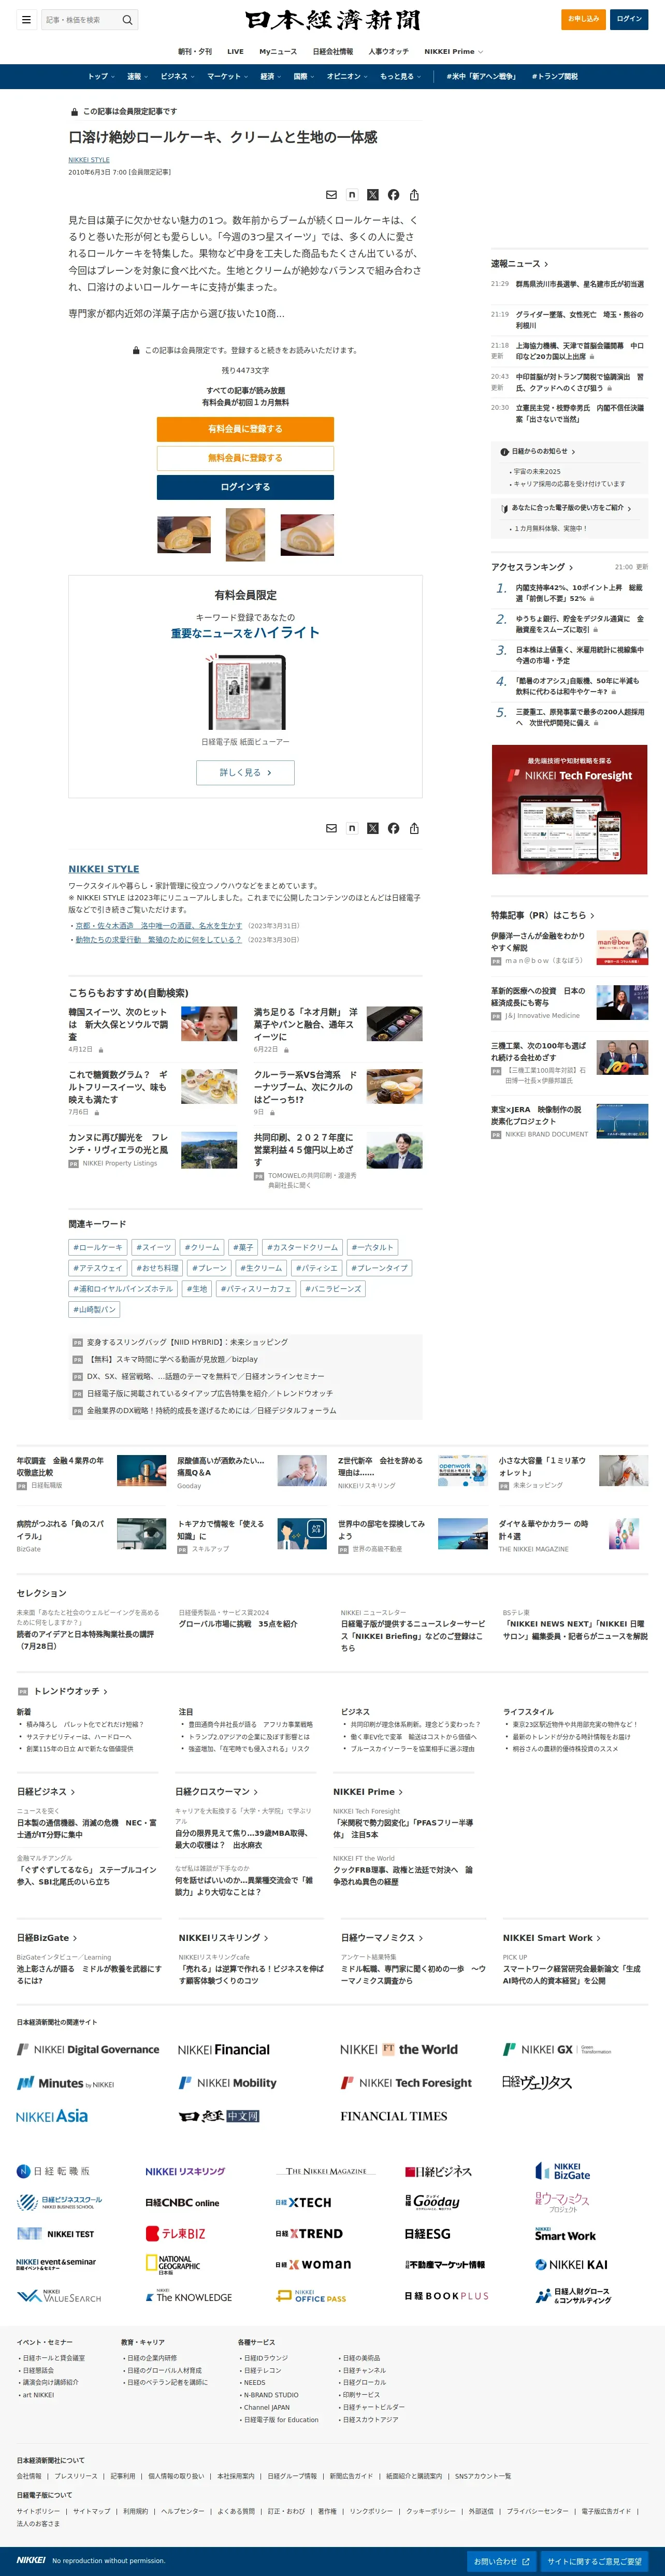The image size is (665, 2576).
Task: Click the Minutes by NIKKEI logo
Action: [65, 2083]
